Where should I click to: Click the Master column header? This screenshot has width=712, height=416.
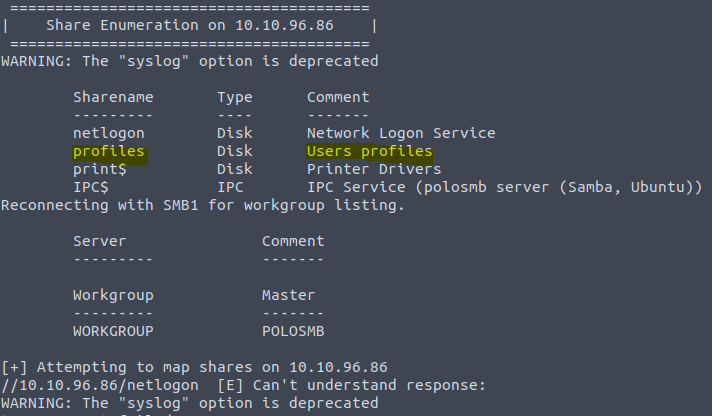point(288,295)
